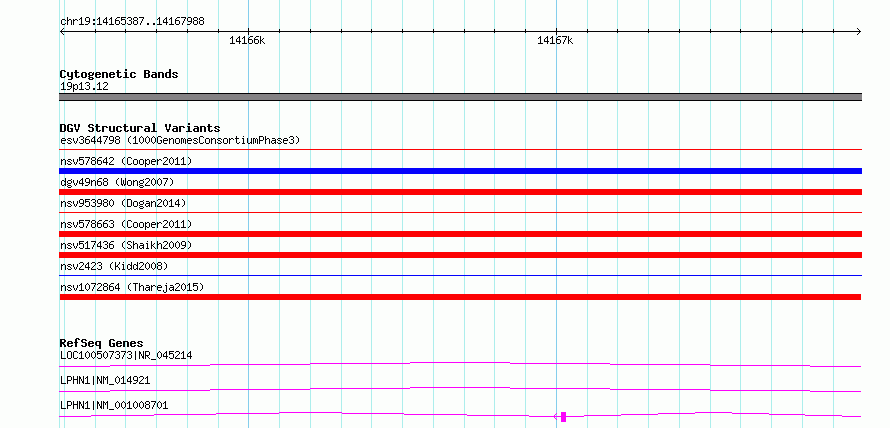Click the thin red esv3644798 variant line

coord(460,150)
